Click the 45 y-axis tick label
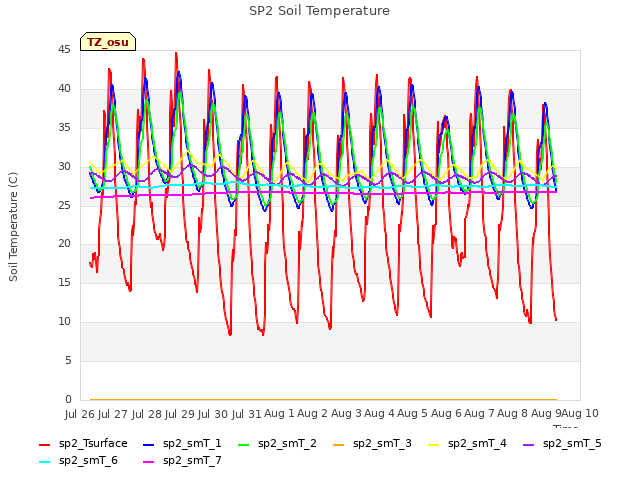This screenshot has height=480, width=640. 64,50
